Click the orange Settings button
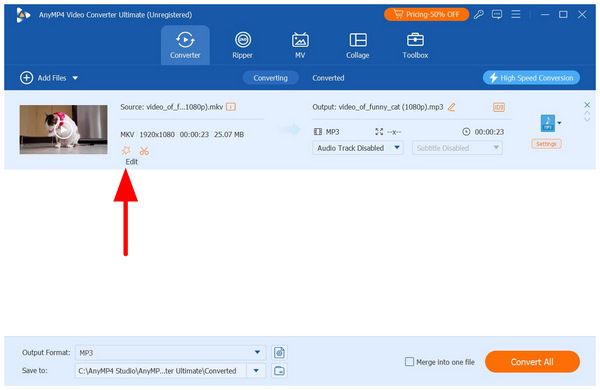Image resolution: width=600 pixels, height=390 pixels. click(x=546, y=144)
